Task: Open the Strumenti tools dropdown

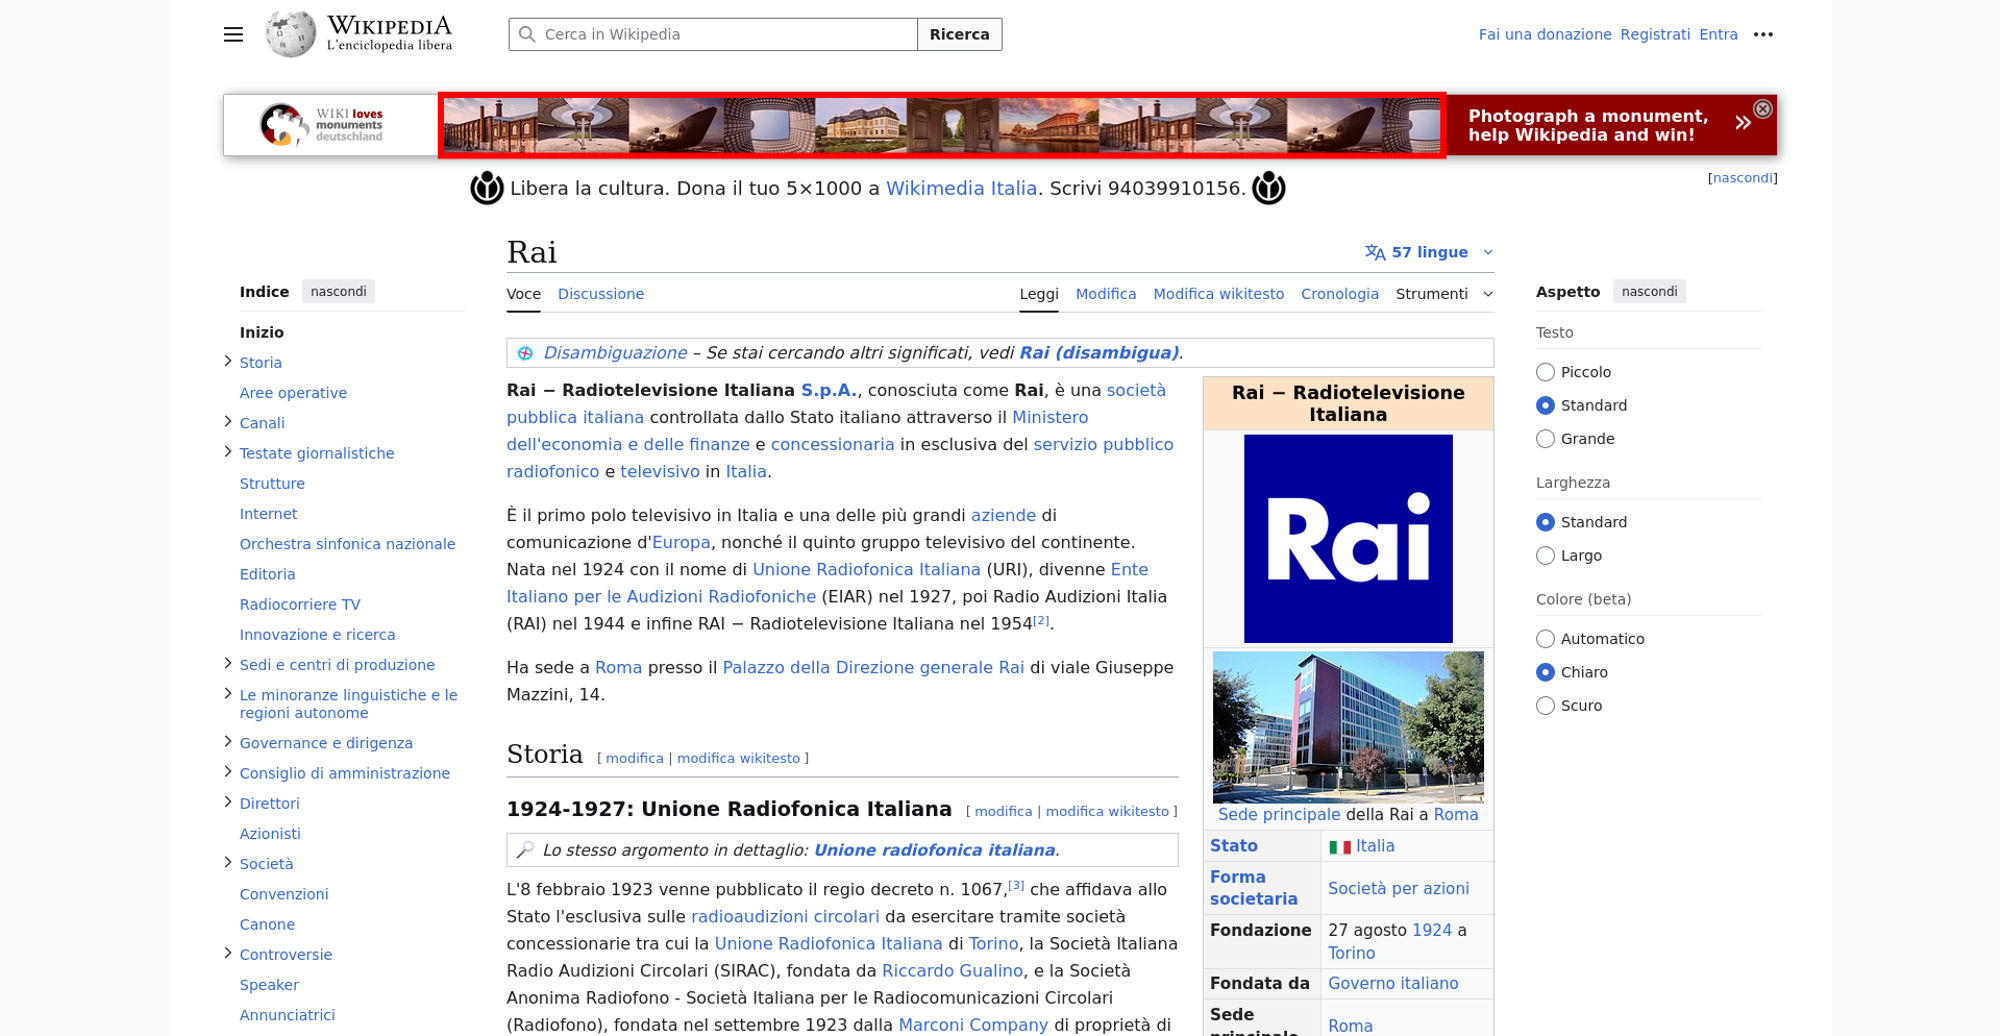Action: click(1444, 294)
